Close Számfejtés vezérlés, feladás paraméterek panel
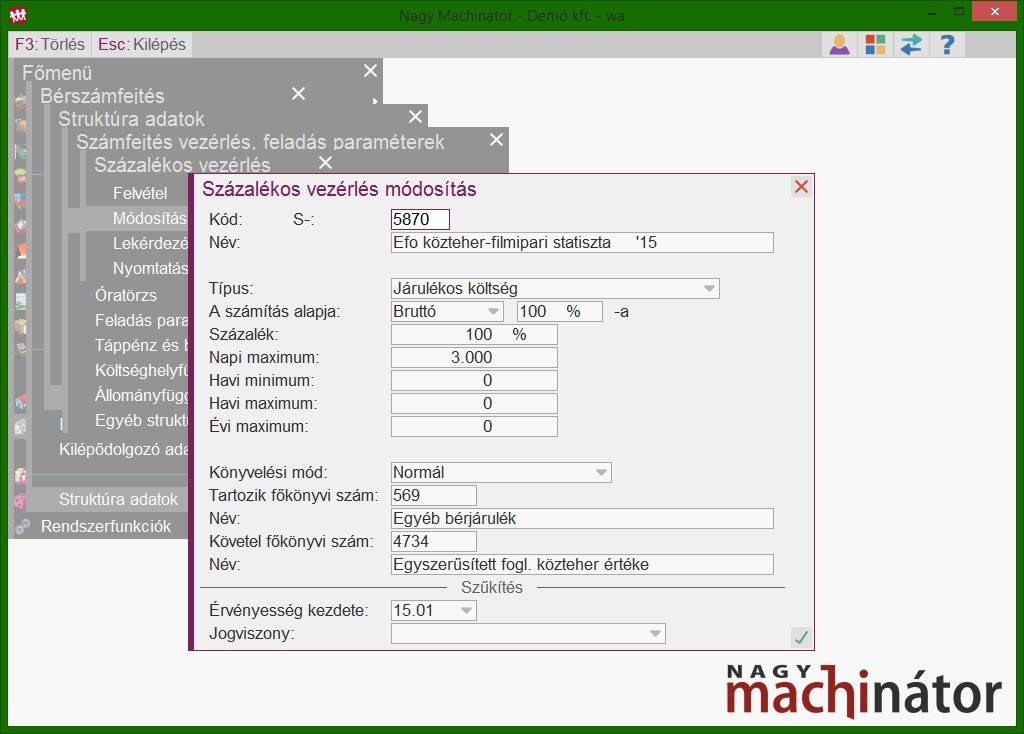 pos(496,139)
